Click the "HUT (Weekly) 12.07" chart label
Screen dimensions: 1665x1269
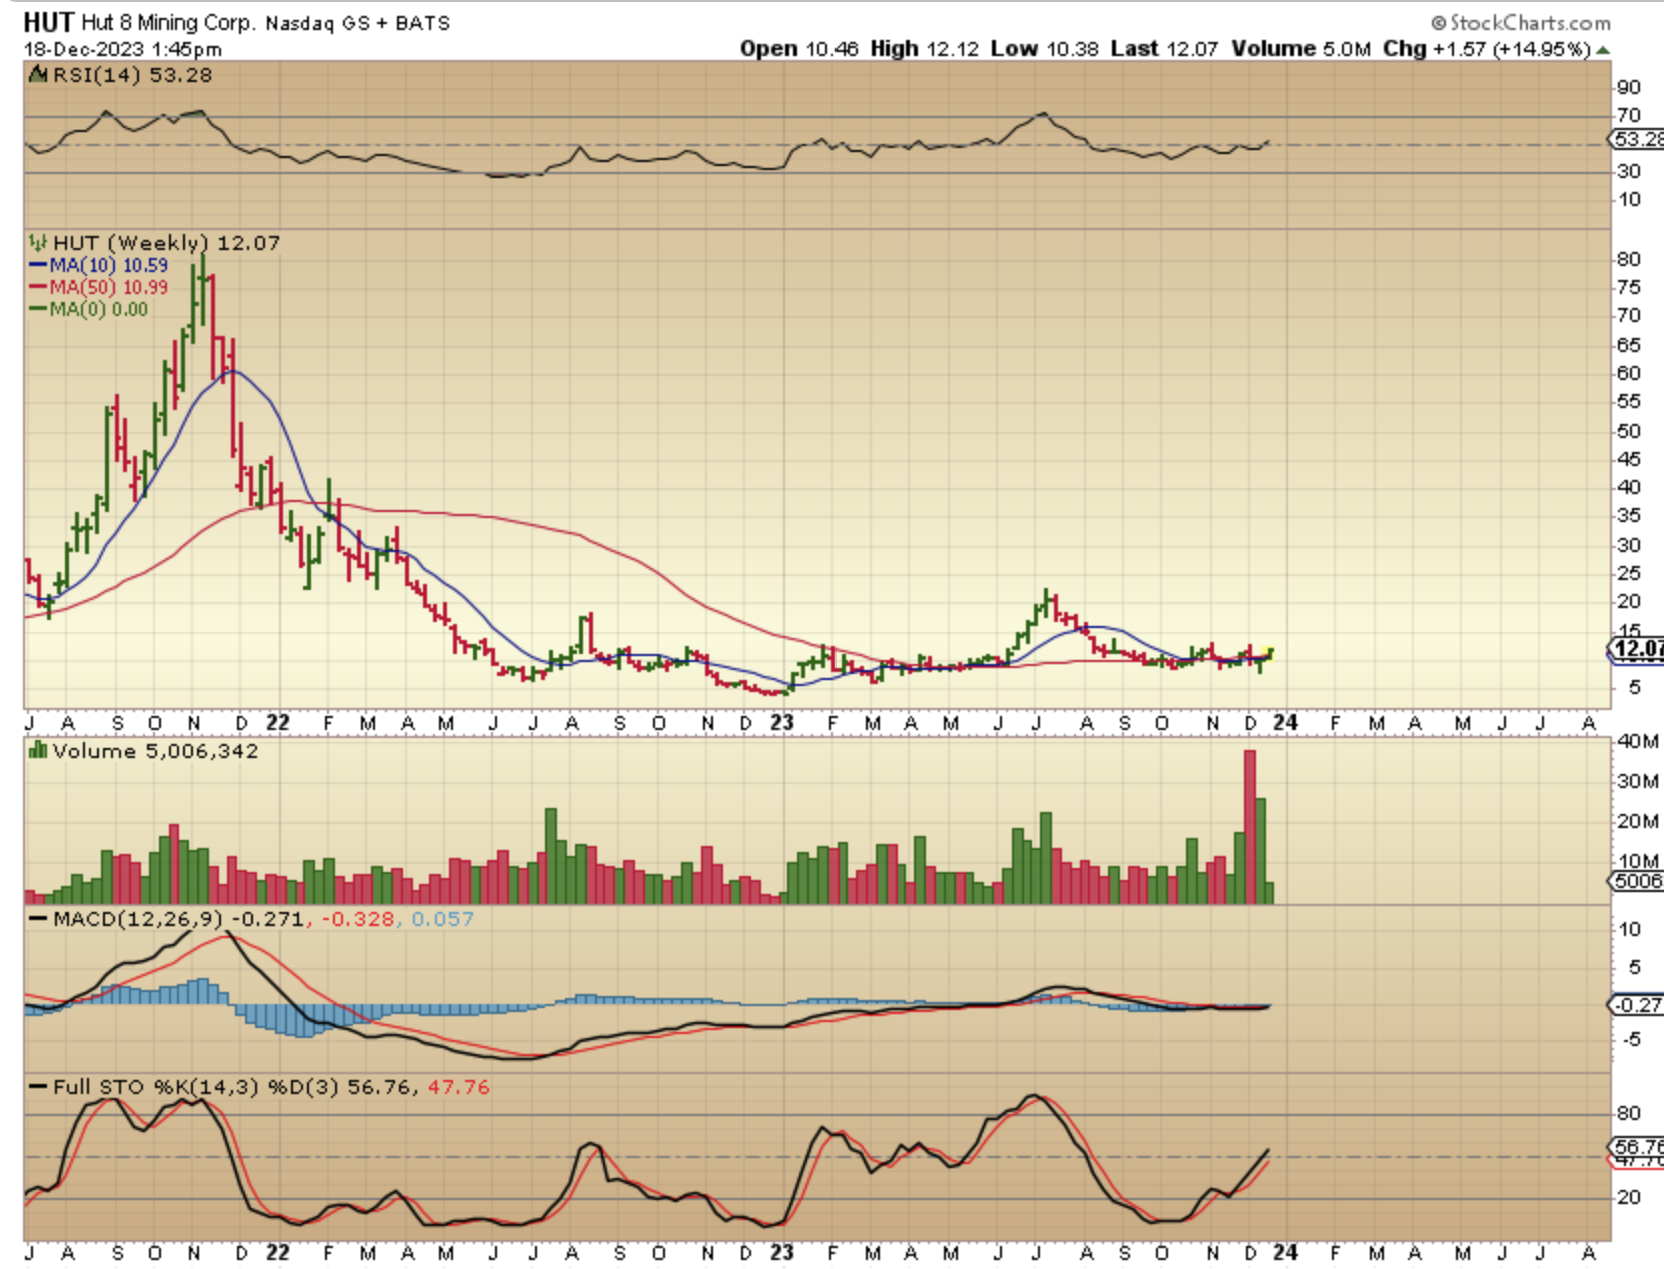(x=166, y=243)
